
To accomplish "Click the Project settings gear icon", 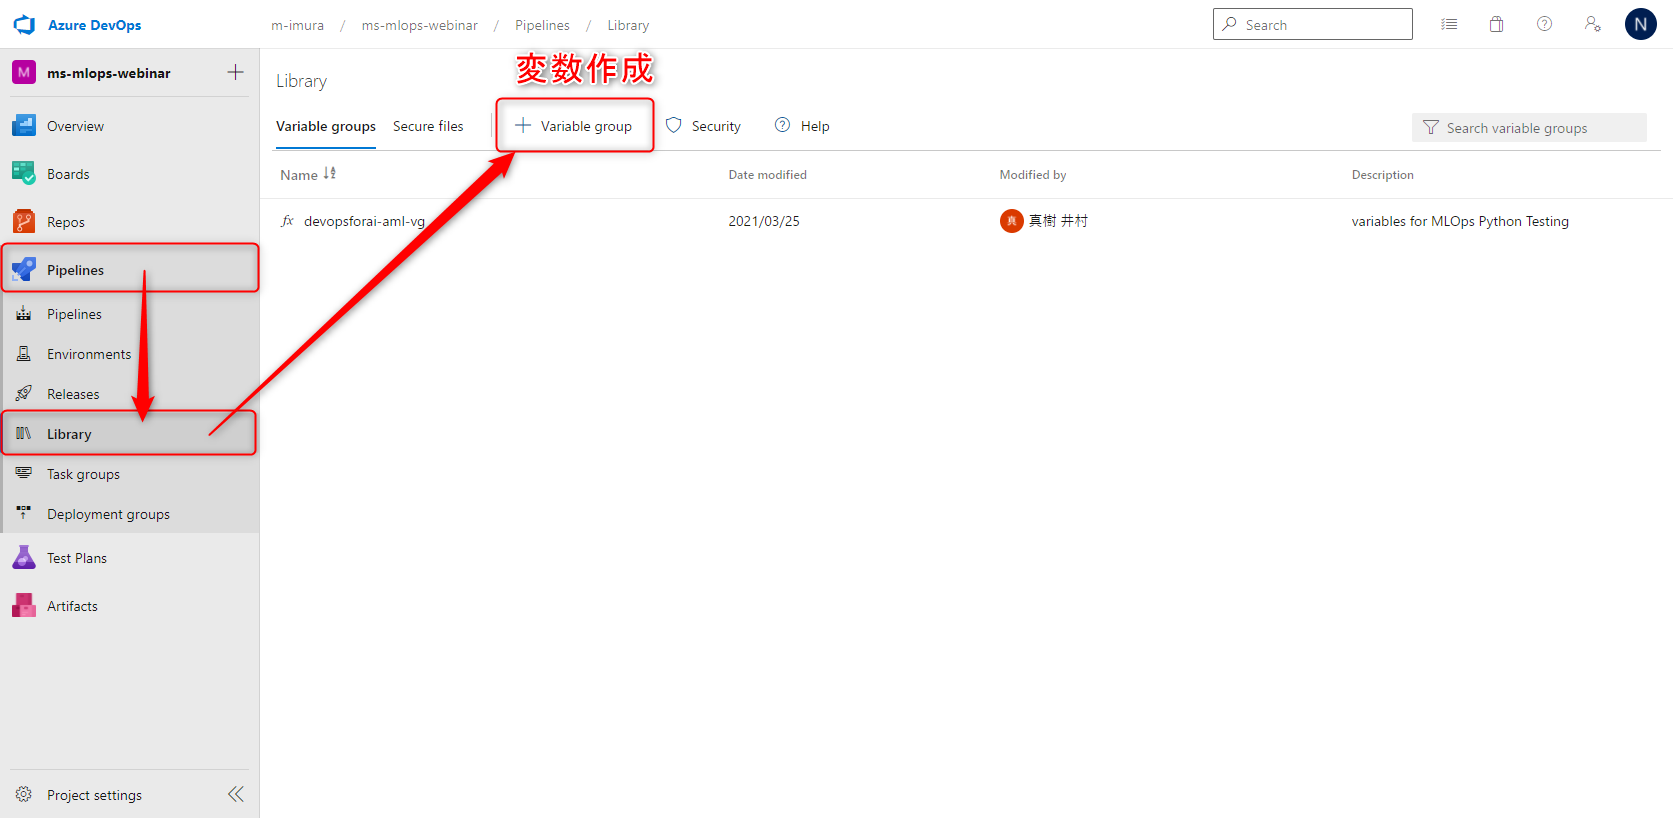I will 24,795.
